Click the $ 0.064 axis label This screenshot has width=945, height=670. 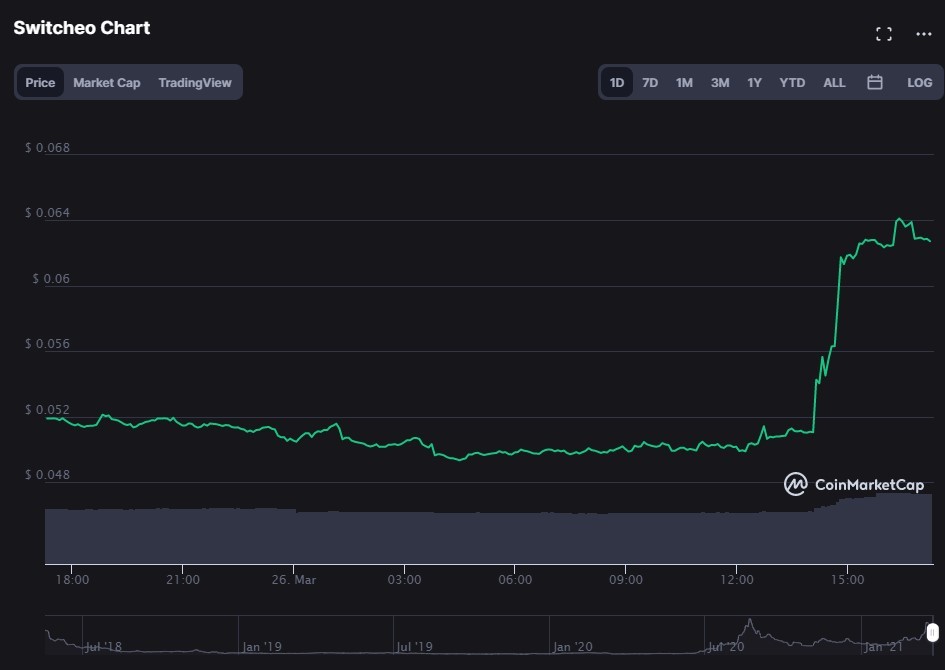tap(47, 213)
